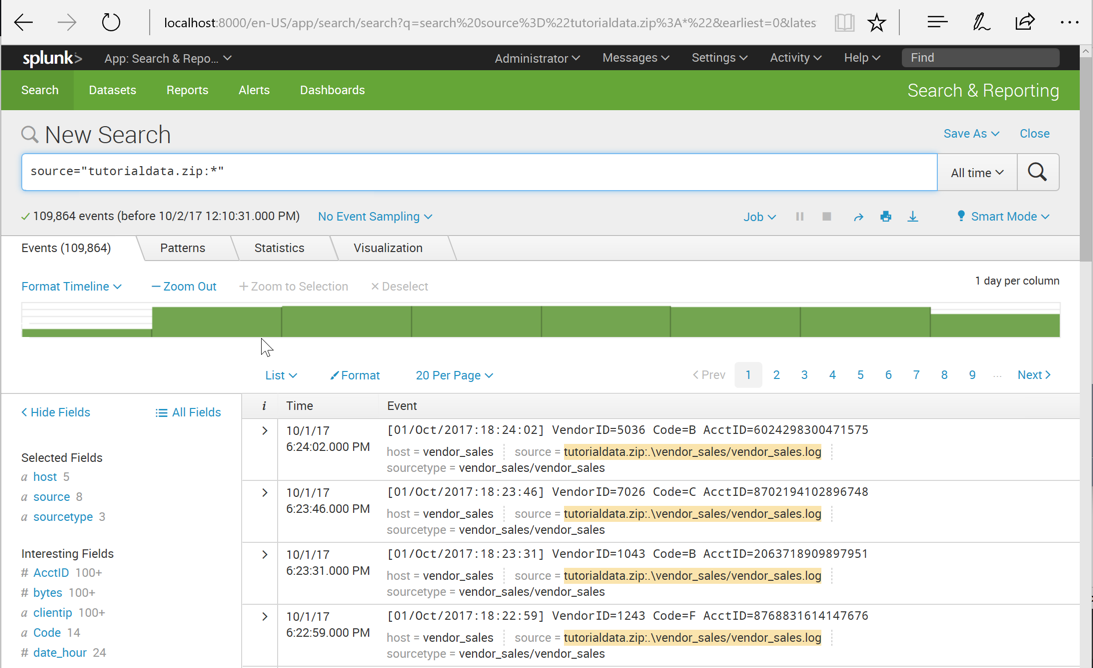This screenshot has height=668, width=1093.
Task: Go to results page 5
Action: click(x=860, y=375)
